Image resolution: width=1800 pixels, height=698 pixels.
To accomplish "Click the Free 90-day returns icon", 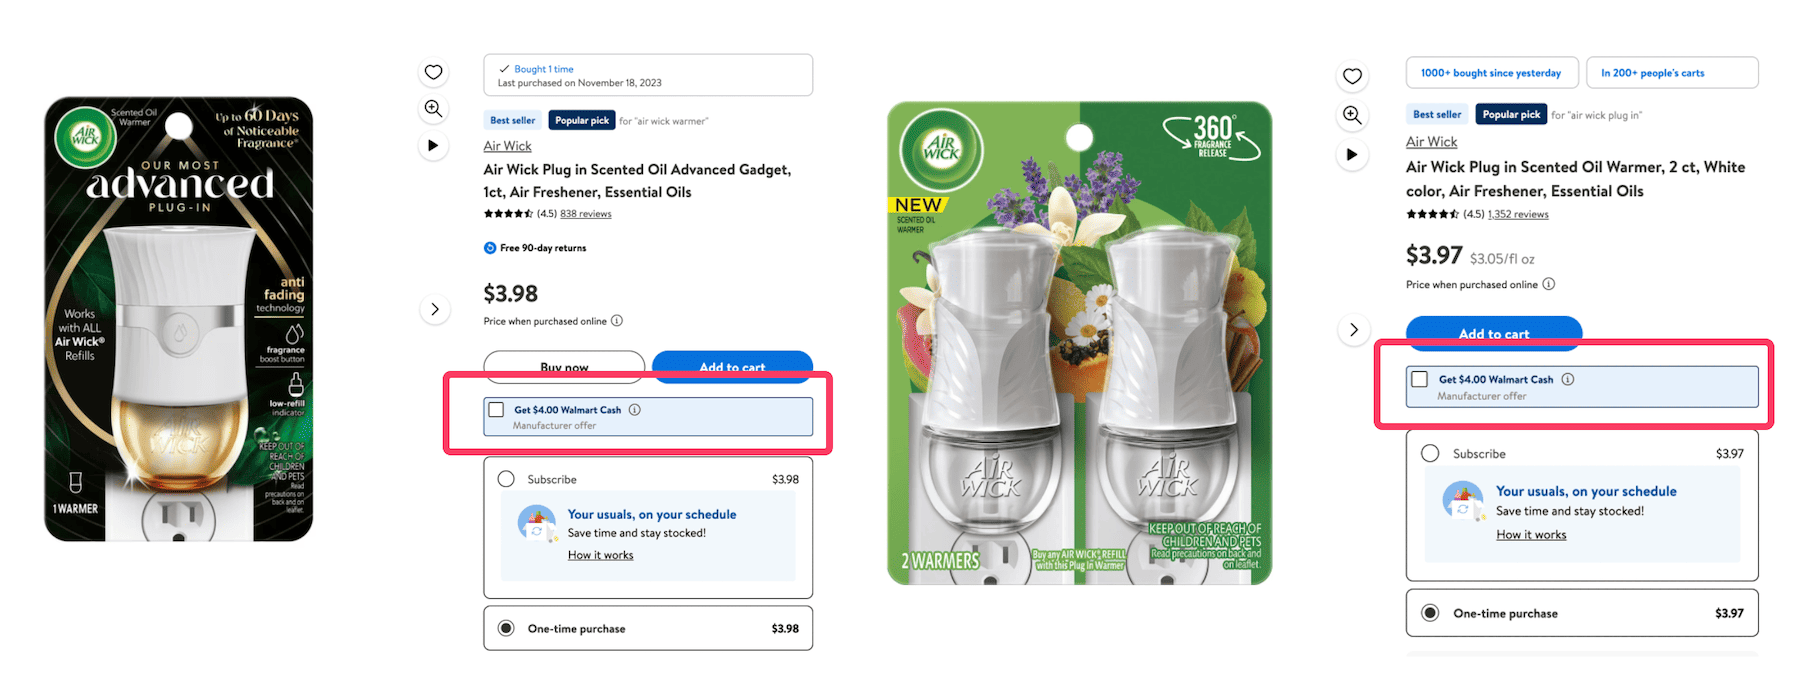I will click(489, 247).
